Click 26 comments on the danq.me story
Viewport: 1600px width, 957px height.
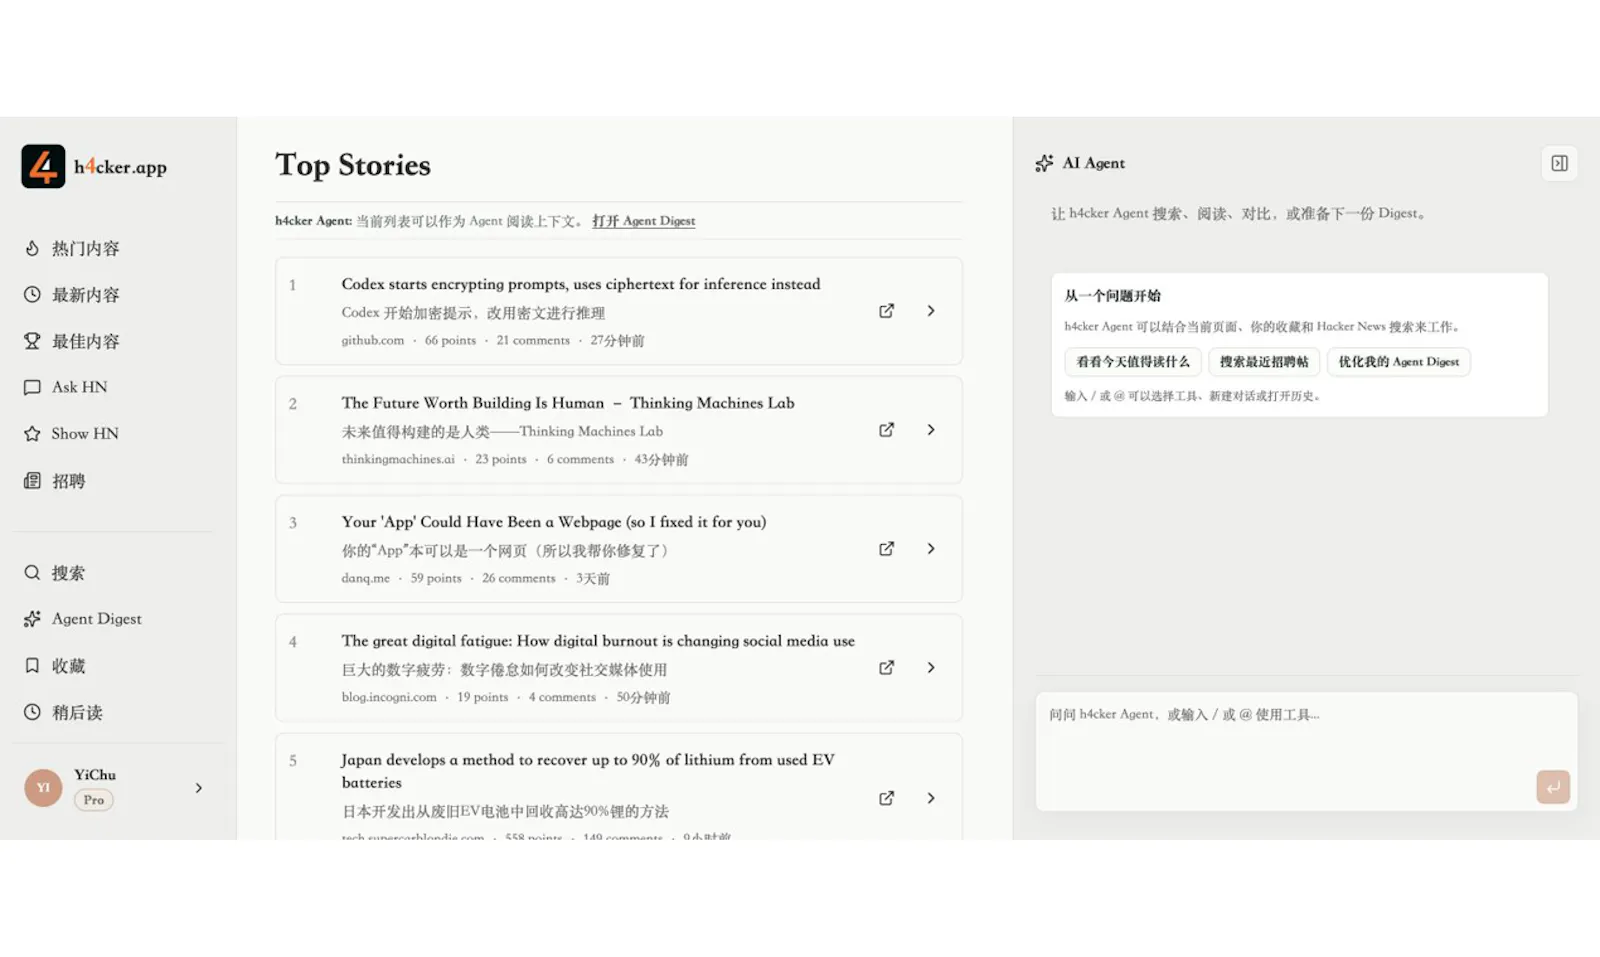518,578
